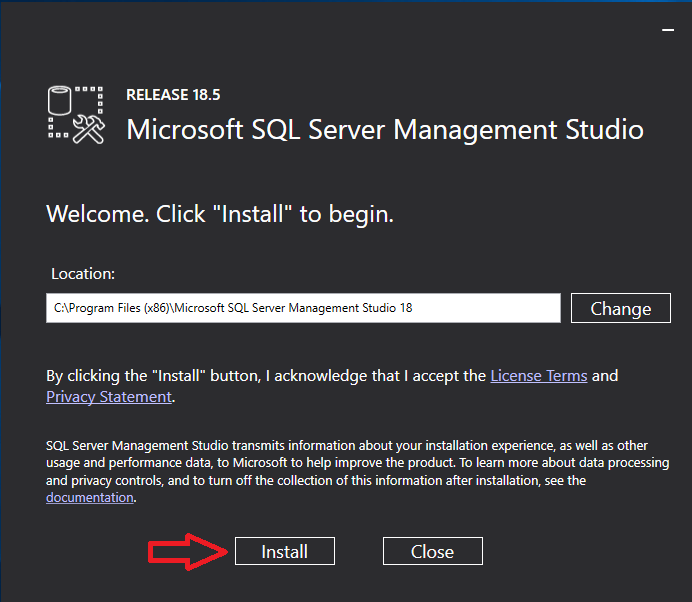Viewport: 692px width, 602px height.
Task: Open the Privacy Statement link
Action: [109, 397]
